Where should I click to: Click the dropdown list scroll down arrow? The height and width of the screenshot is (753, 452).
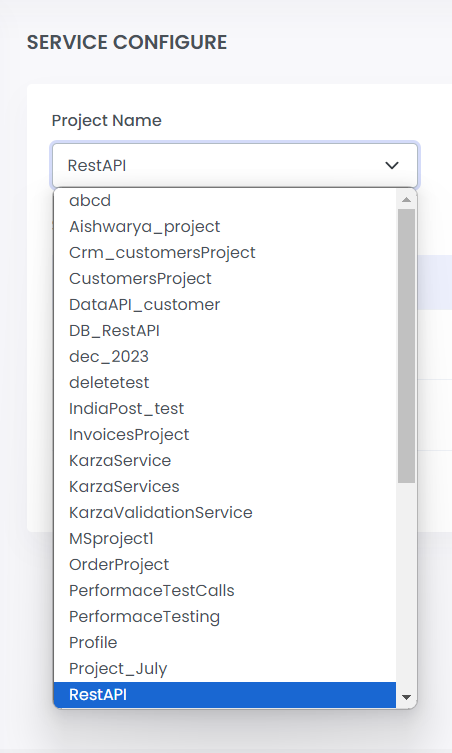(x=406, y=697)
